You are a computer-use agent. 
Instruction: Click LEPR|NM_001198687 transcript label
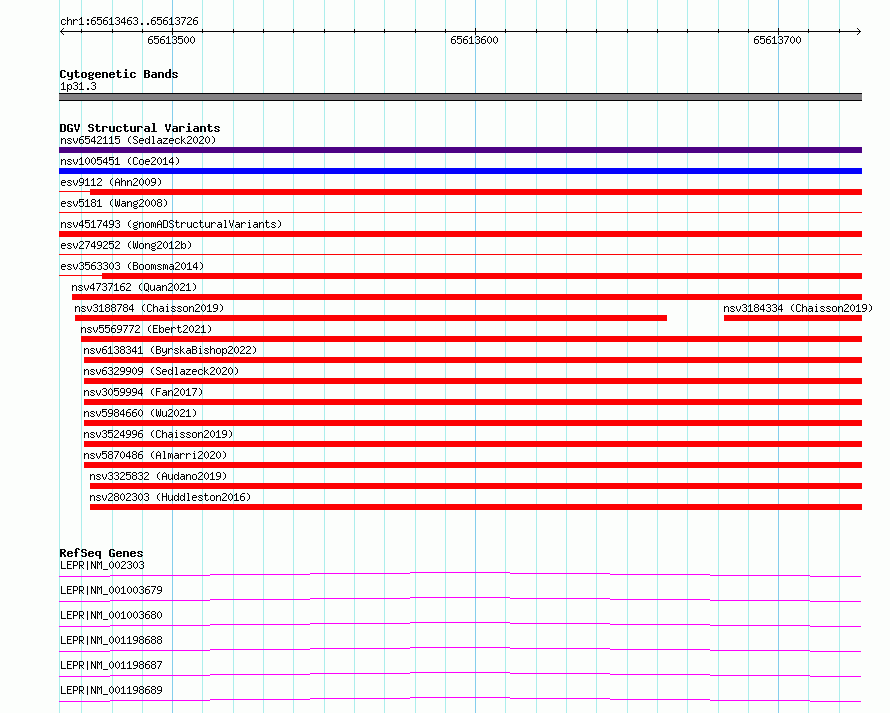tap(111, 665)
